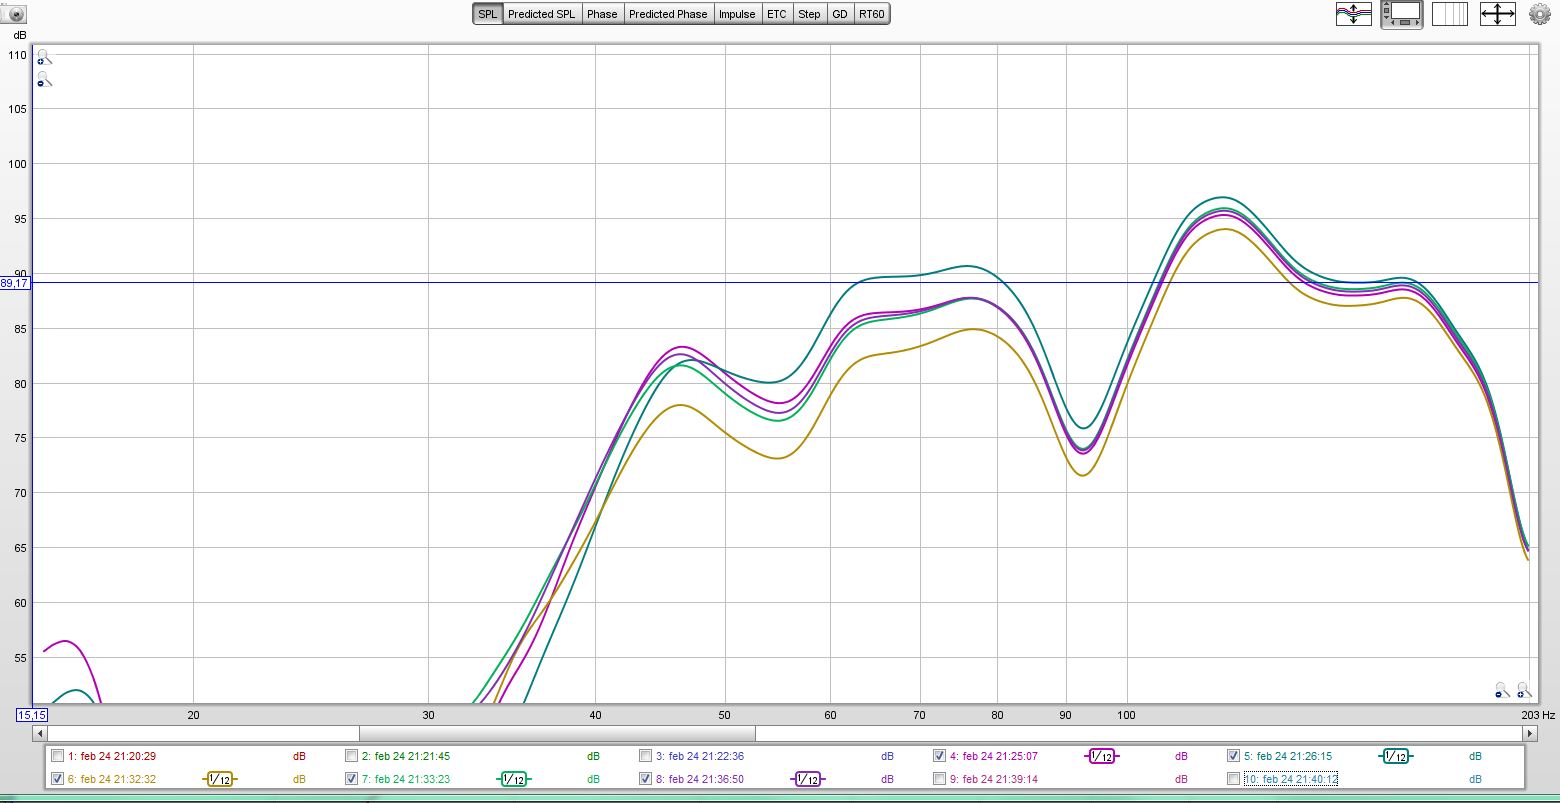Toggle the scrollbars display icon
Image resolution: width=1560 pixels, height=803 pixels.
click(x=1401, y=14)
